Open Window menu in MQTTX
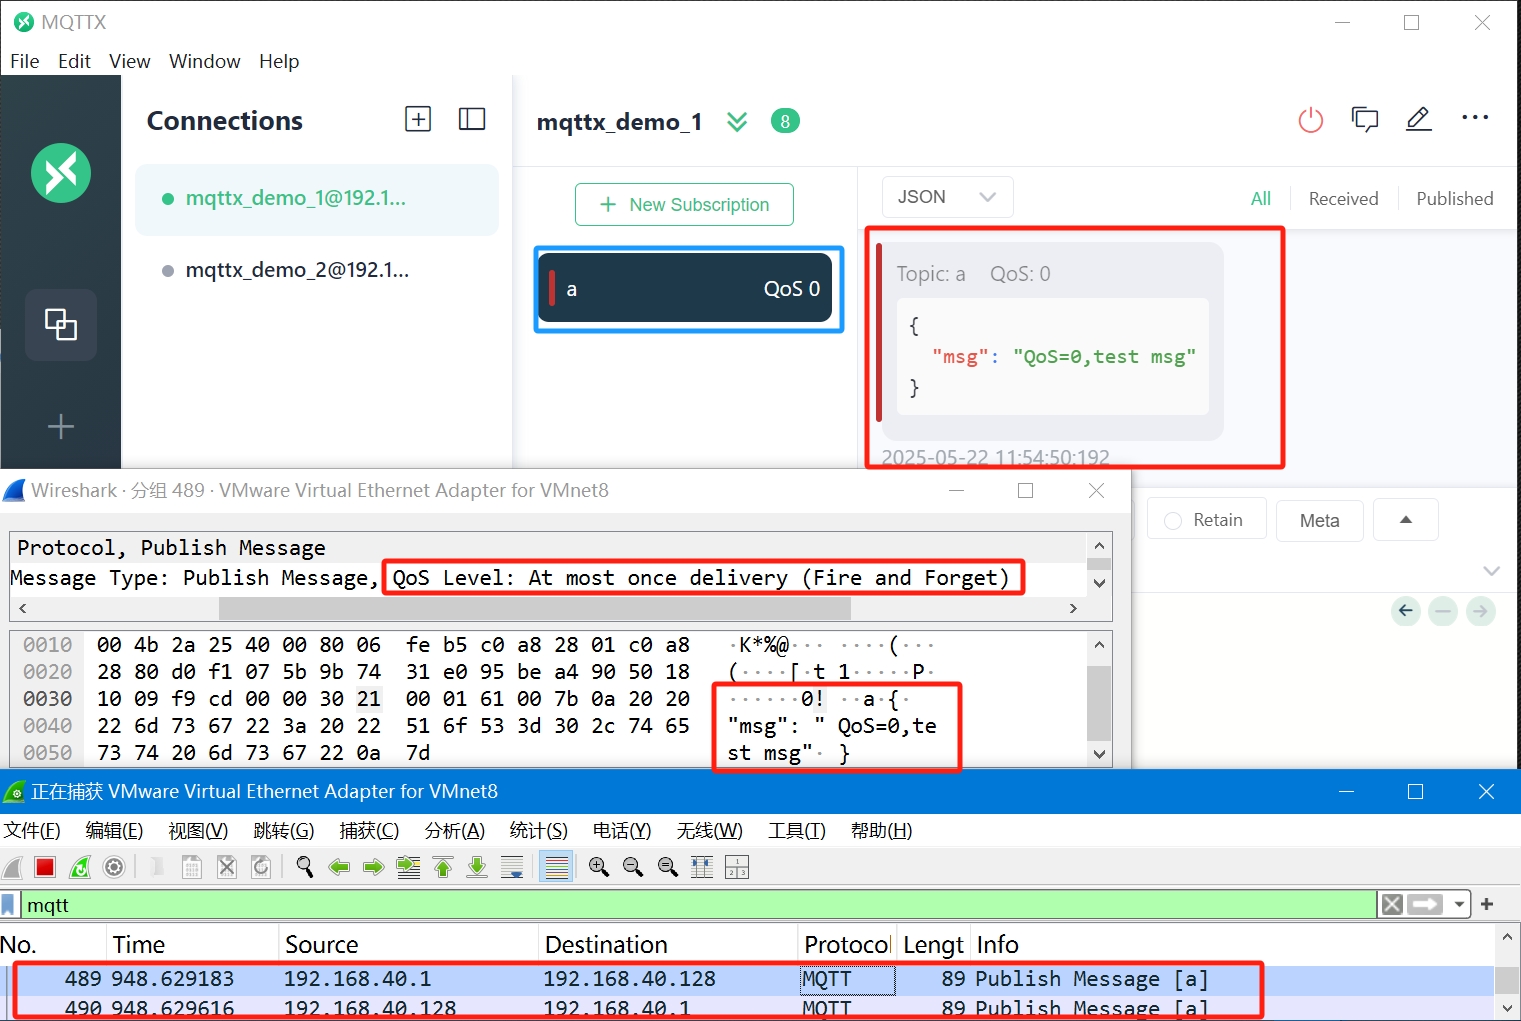Image resolution: width=1521 pixels, height=1021 pixels. [205, 61]
